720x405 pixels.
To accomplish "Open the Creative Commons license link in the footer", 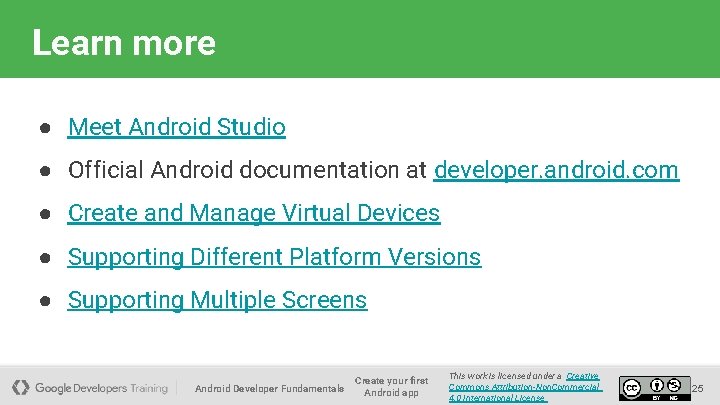I will pos(524,387).
